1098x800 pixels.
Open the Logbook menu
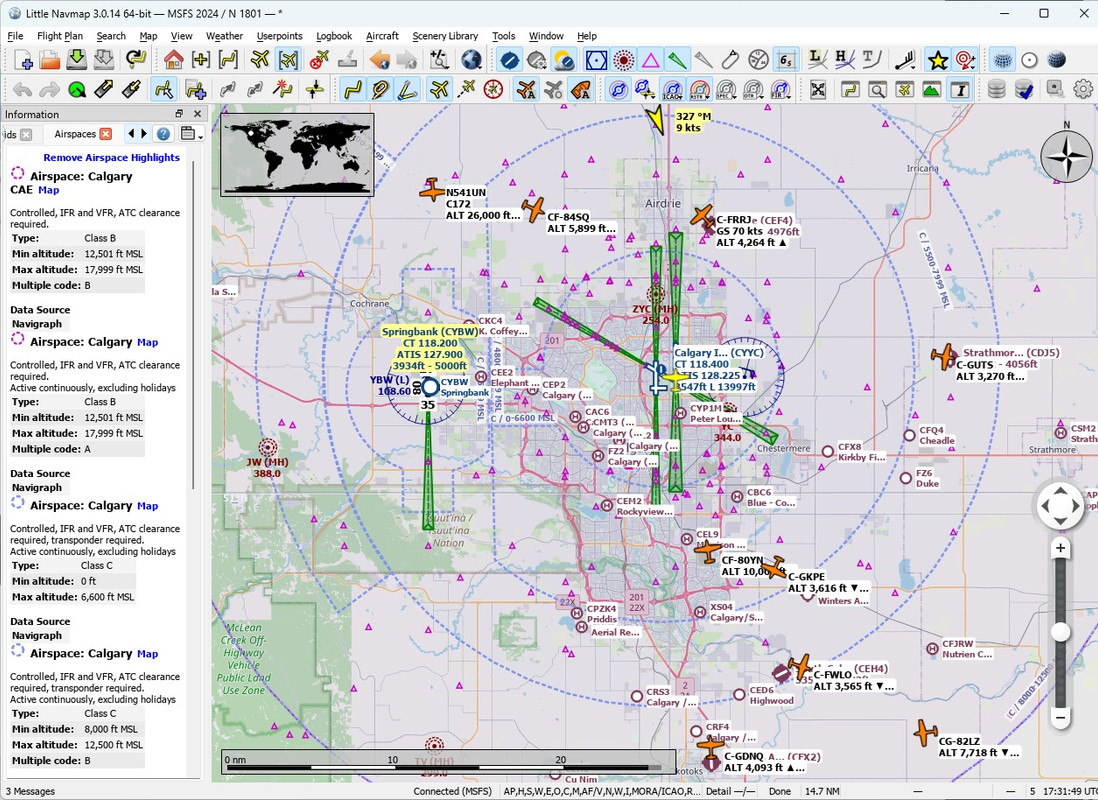click(x=334, y=36)
